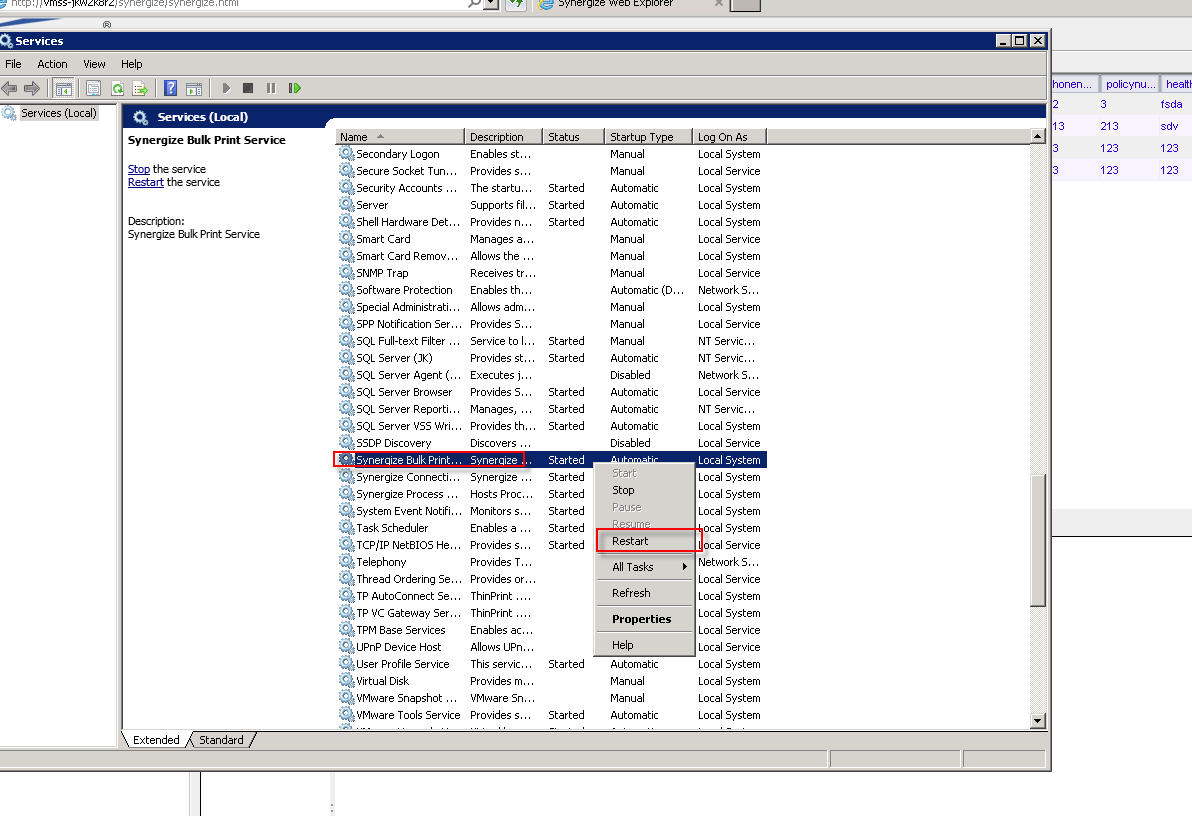Choose Restart in the context menu

[644, 541]
